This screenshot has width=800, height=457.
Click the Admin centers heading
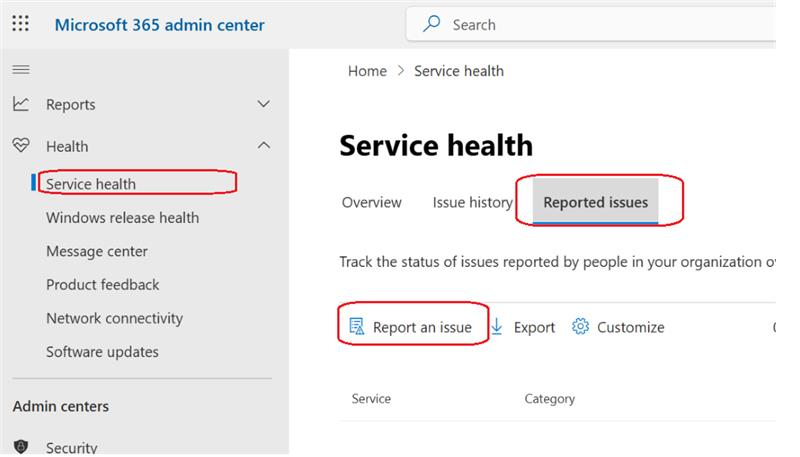pos(61,407)
